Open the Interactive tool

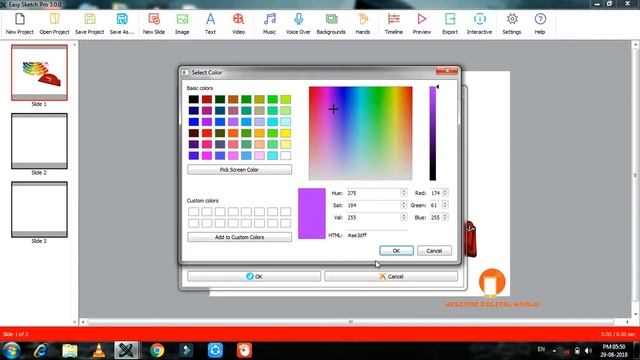click(479, 24)
